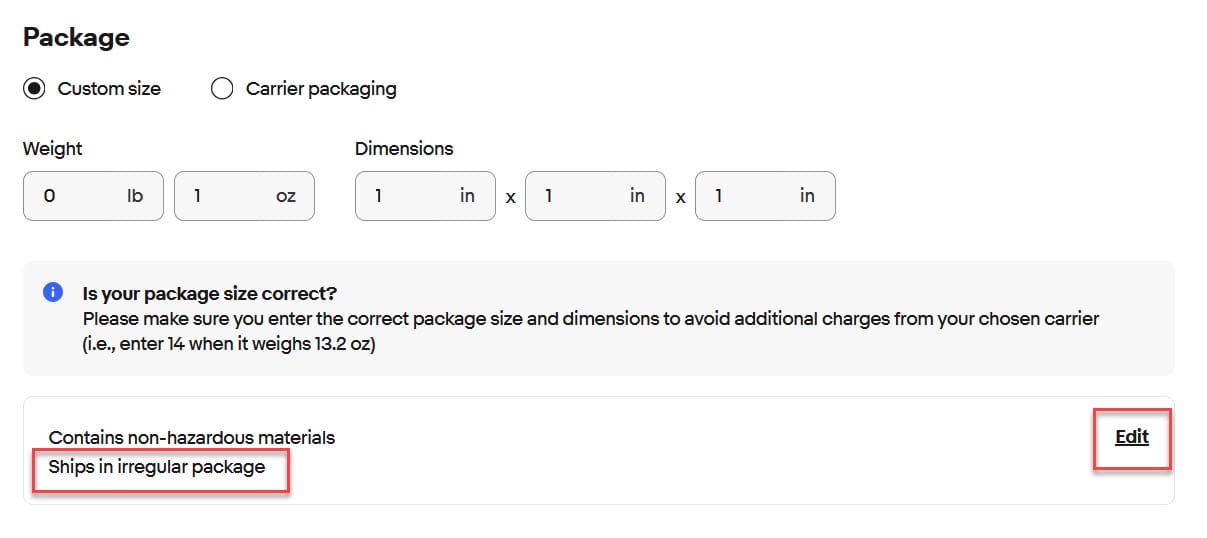Click the 'Custom size' label text

[109, 89]
